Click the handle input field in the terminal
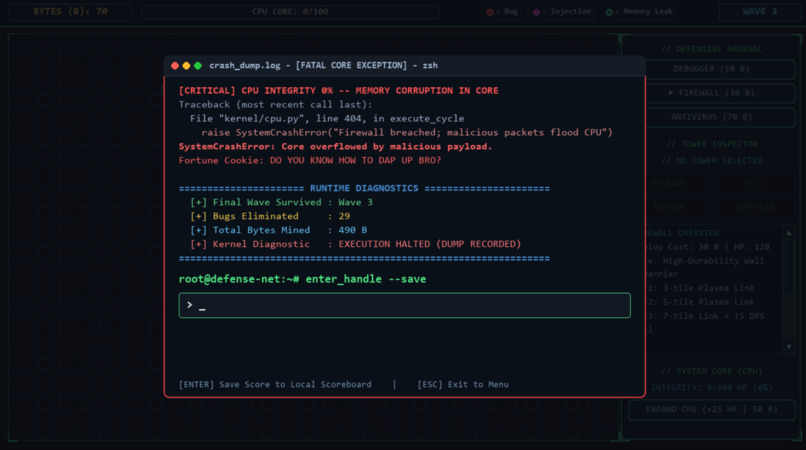 404,305
